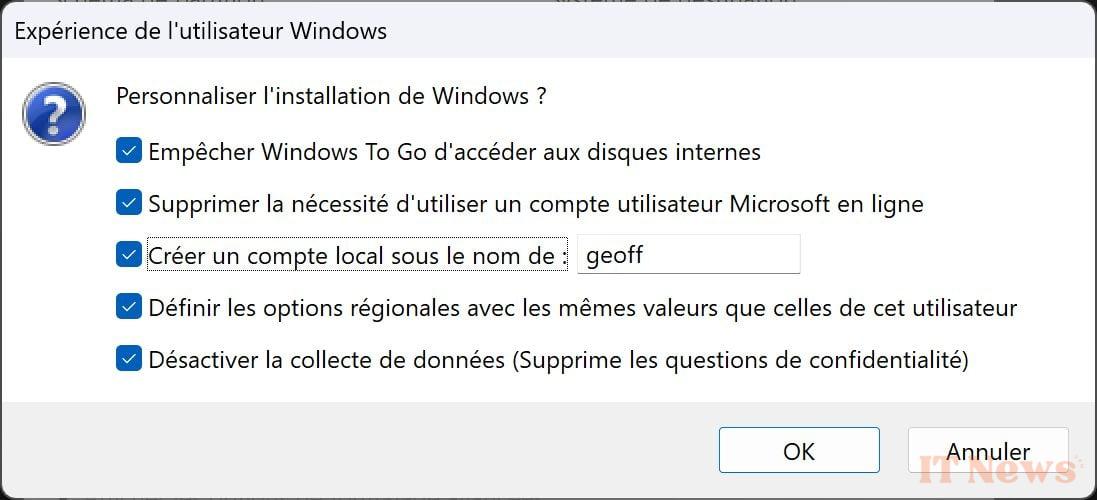Screen dimensions: 1097x500
Task: Click the heading 'Personnaliser l'installation de Windows ?'
Action: pos(331,96)
